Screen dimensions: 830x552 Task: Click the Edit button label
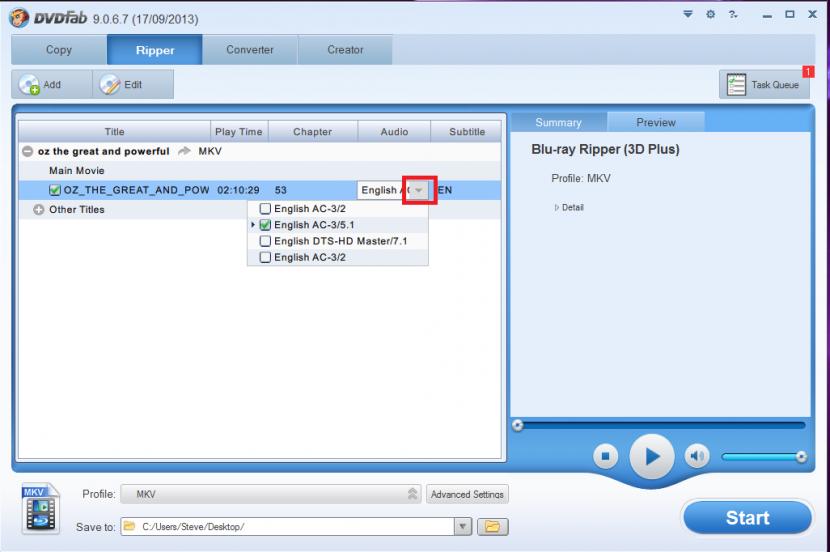click(133, 85)
